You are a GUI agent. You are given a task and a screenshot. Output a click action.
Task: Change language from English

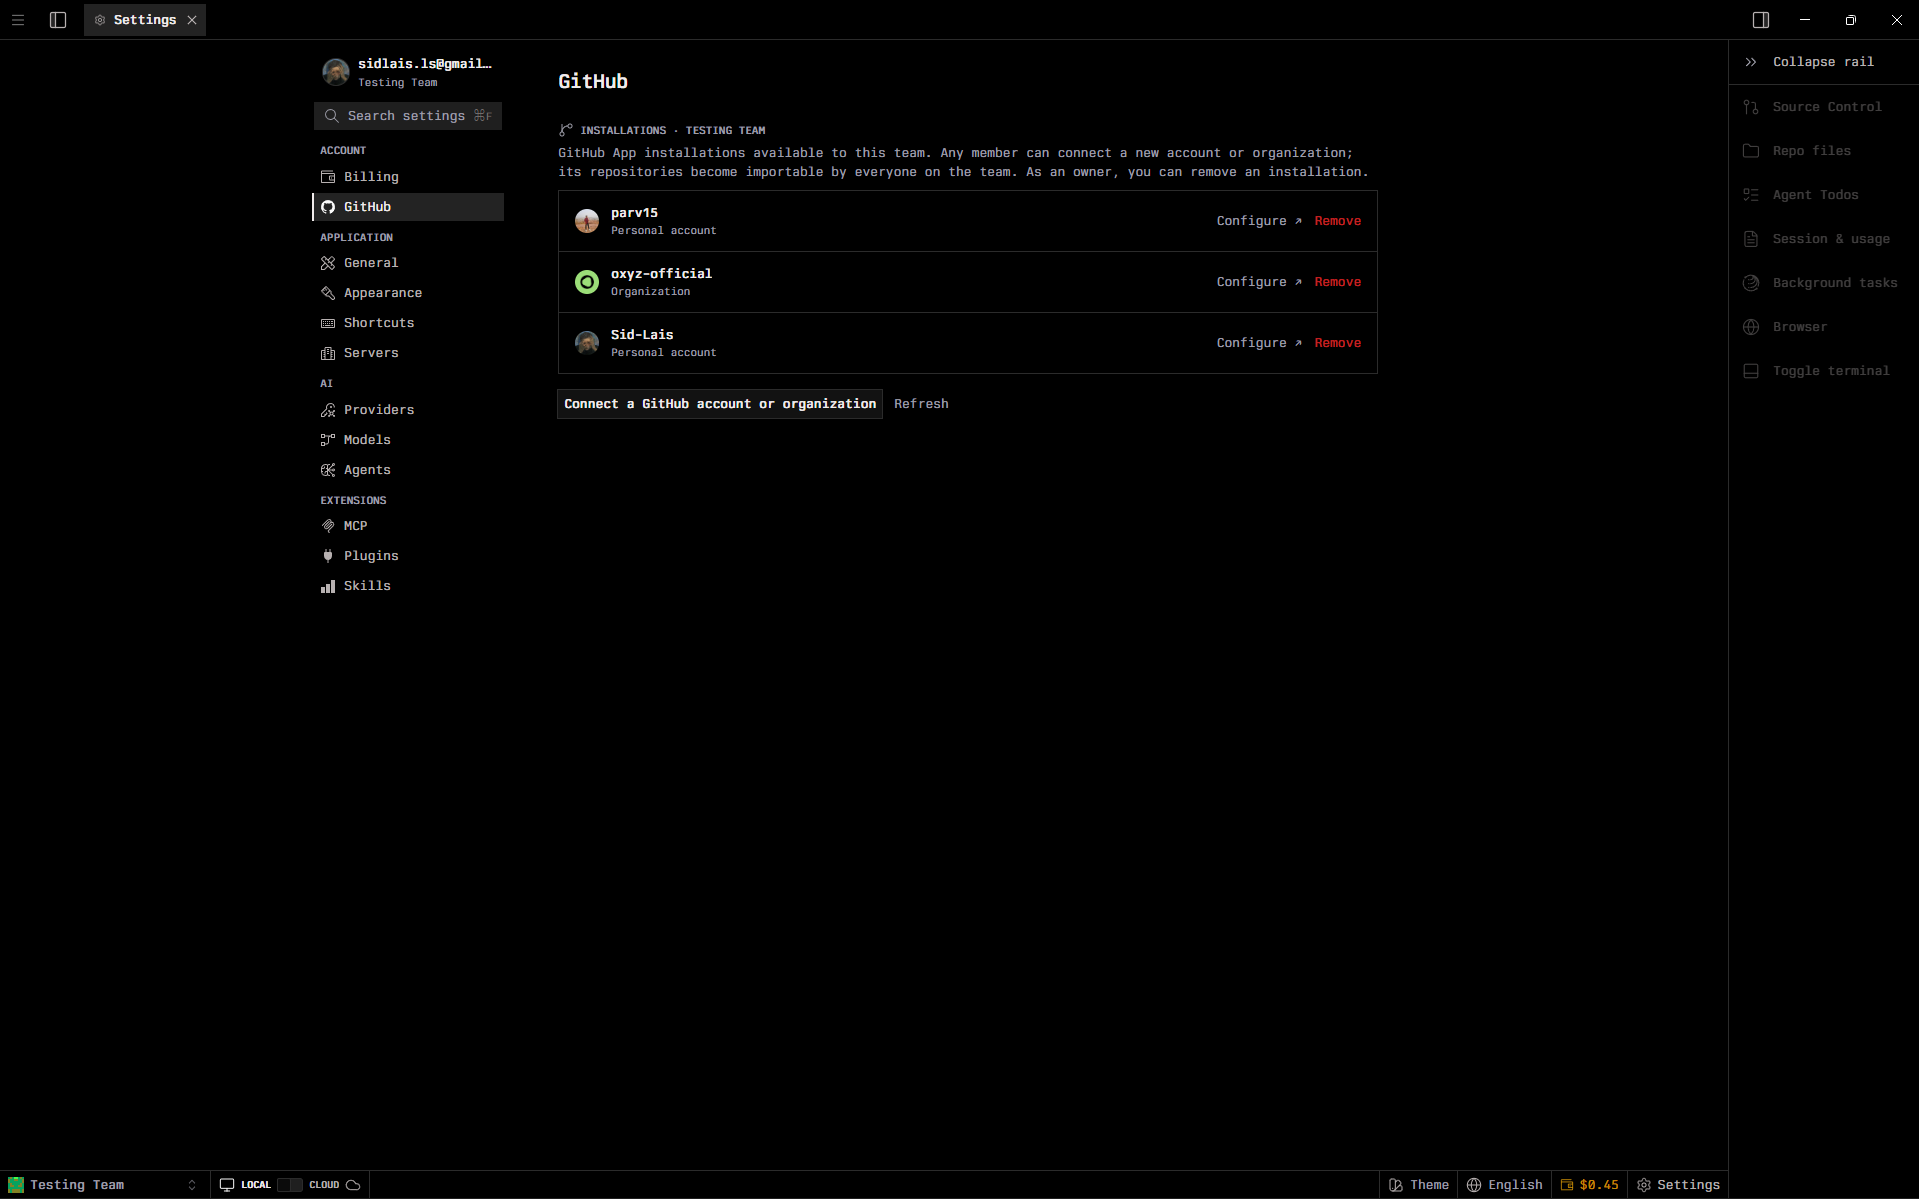[1505, 1185]
